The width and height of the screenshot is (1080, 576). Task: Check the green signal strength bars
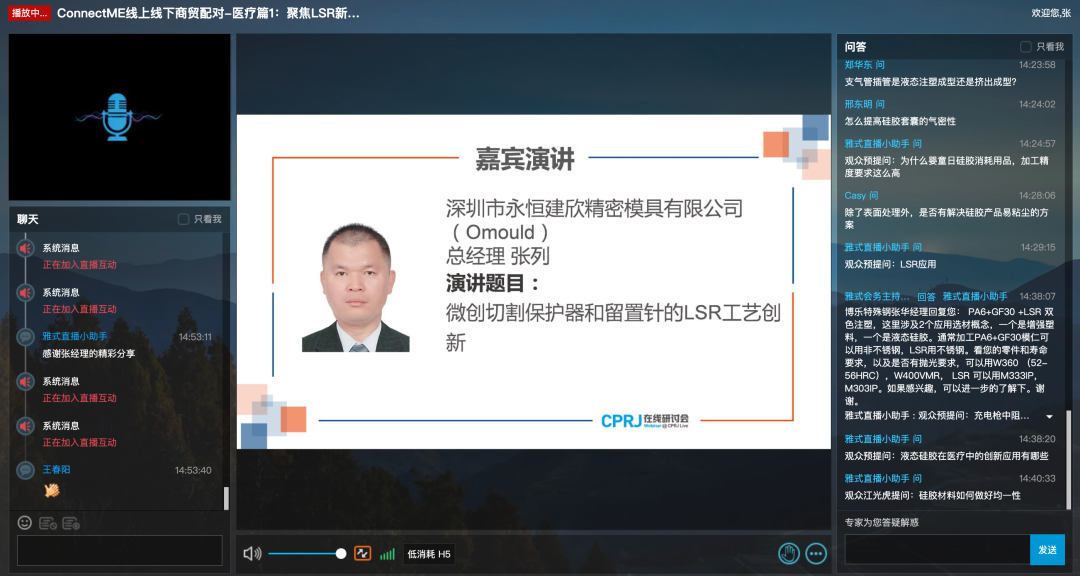pyautogui.click(x=387, y=554)
